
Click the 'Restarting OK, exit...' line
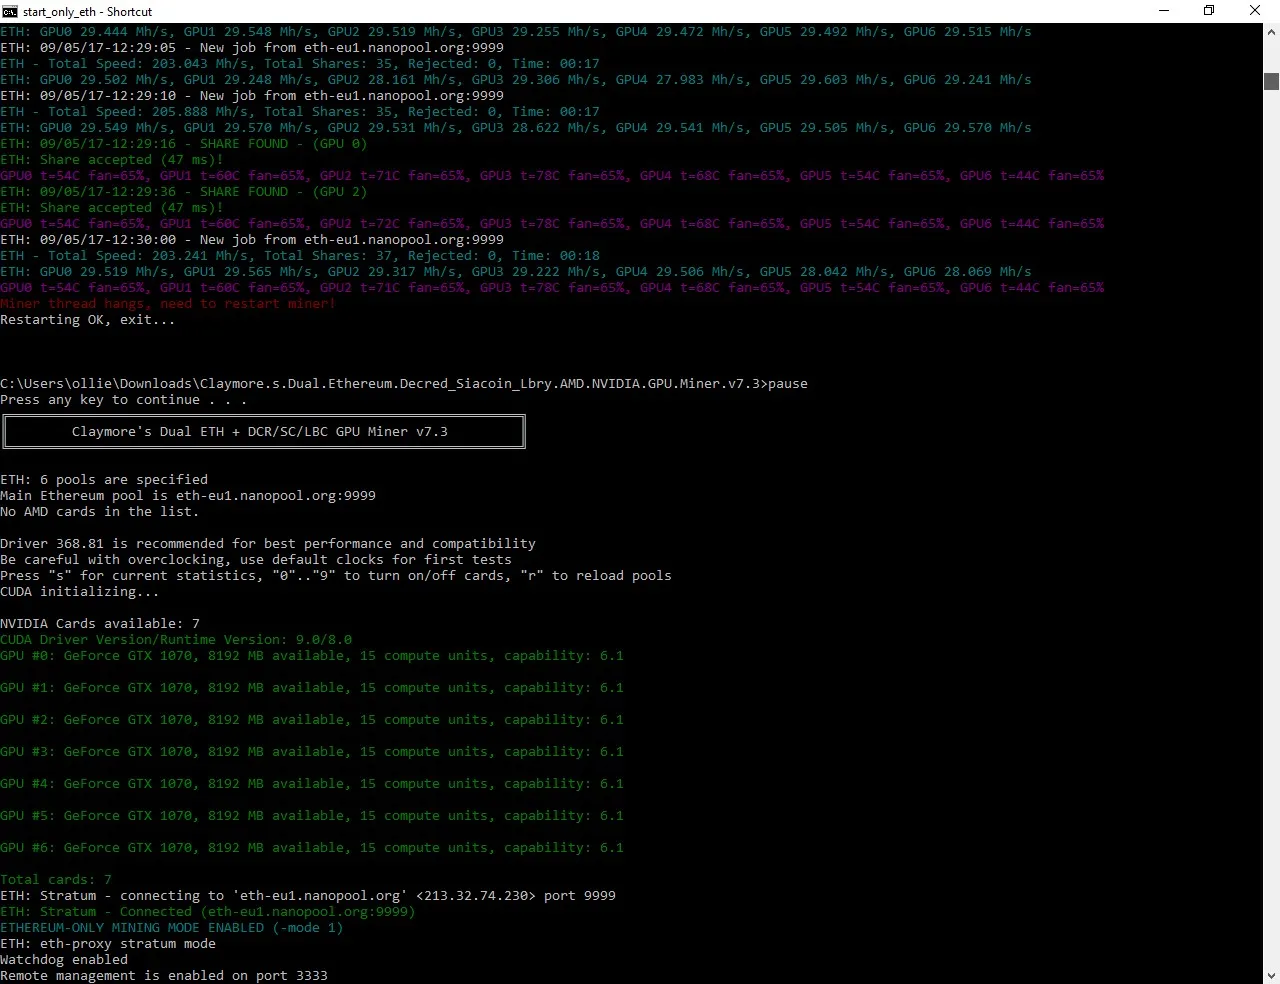coord(88,320)
